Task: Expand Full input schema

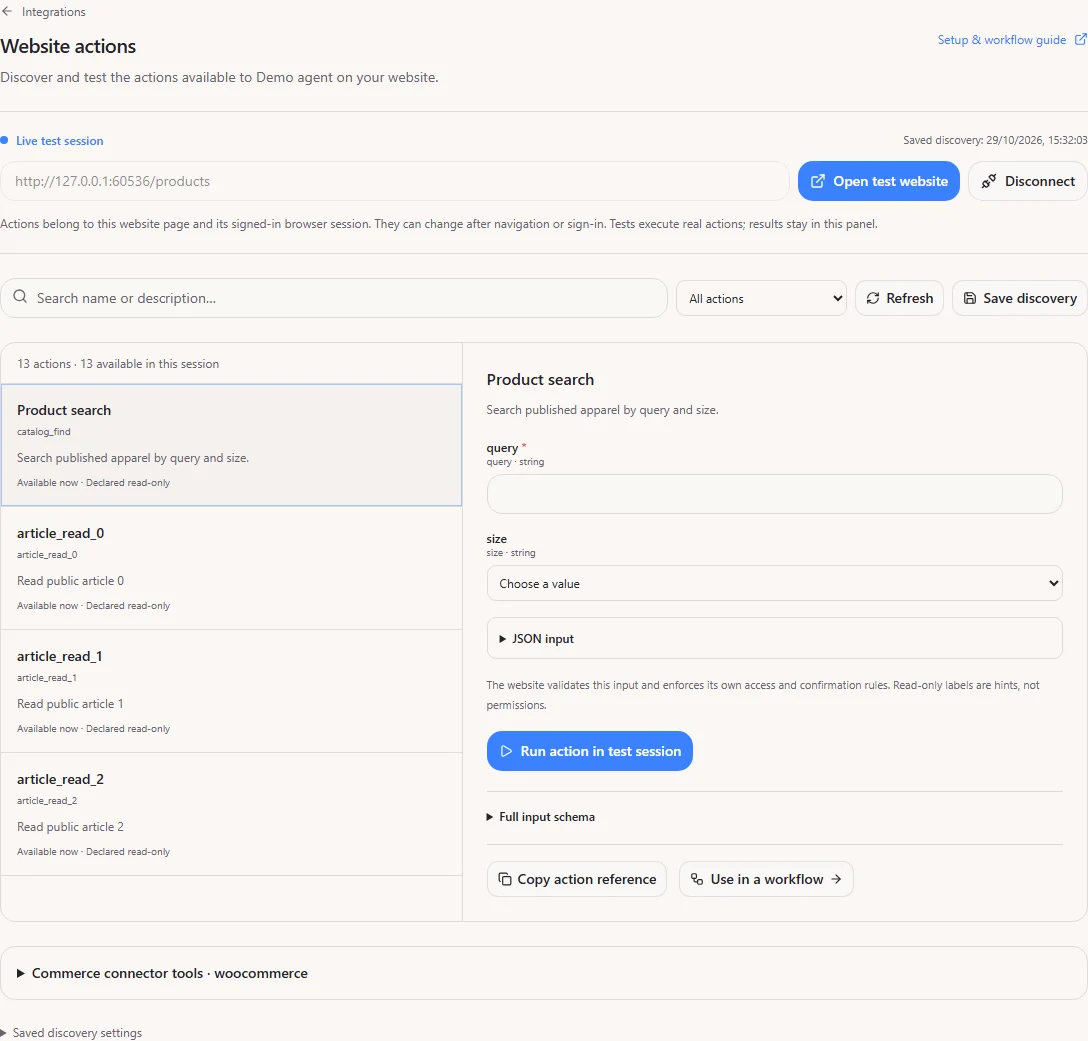Action: click(541, 817)
